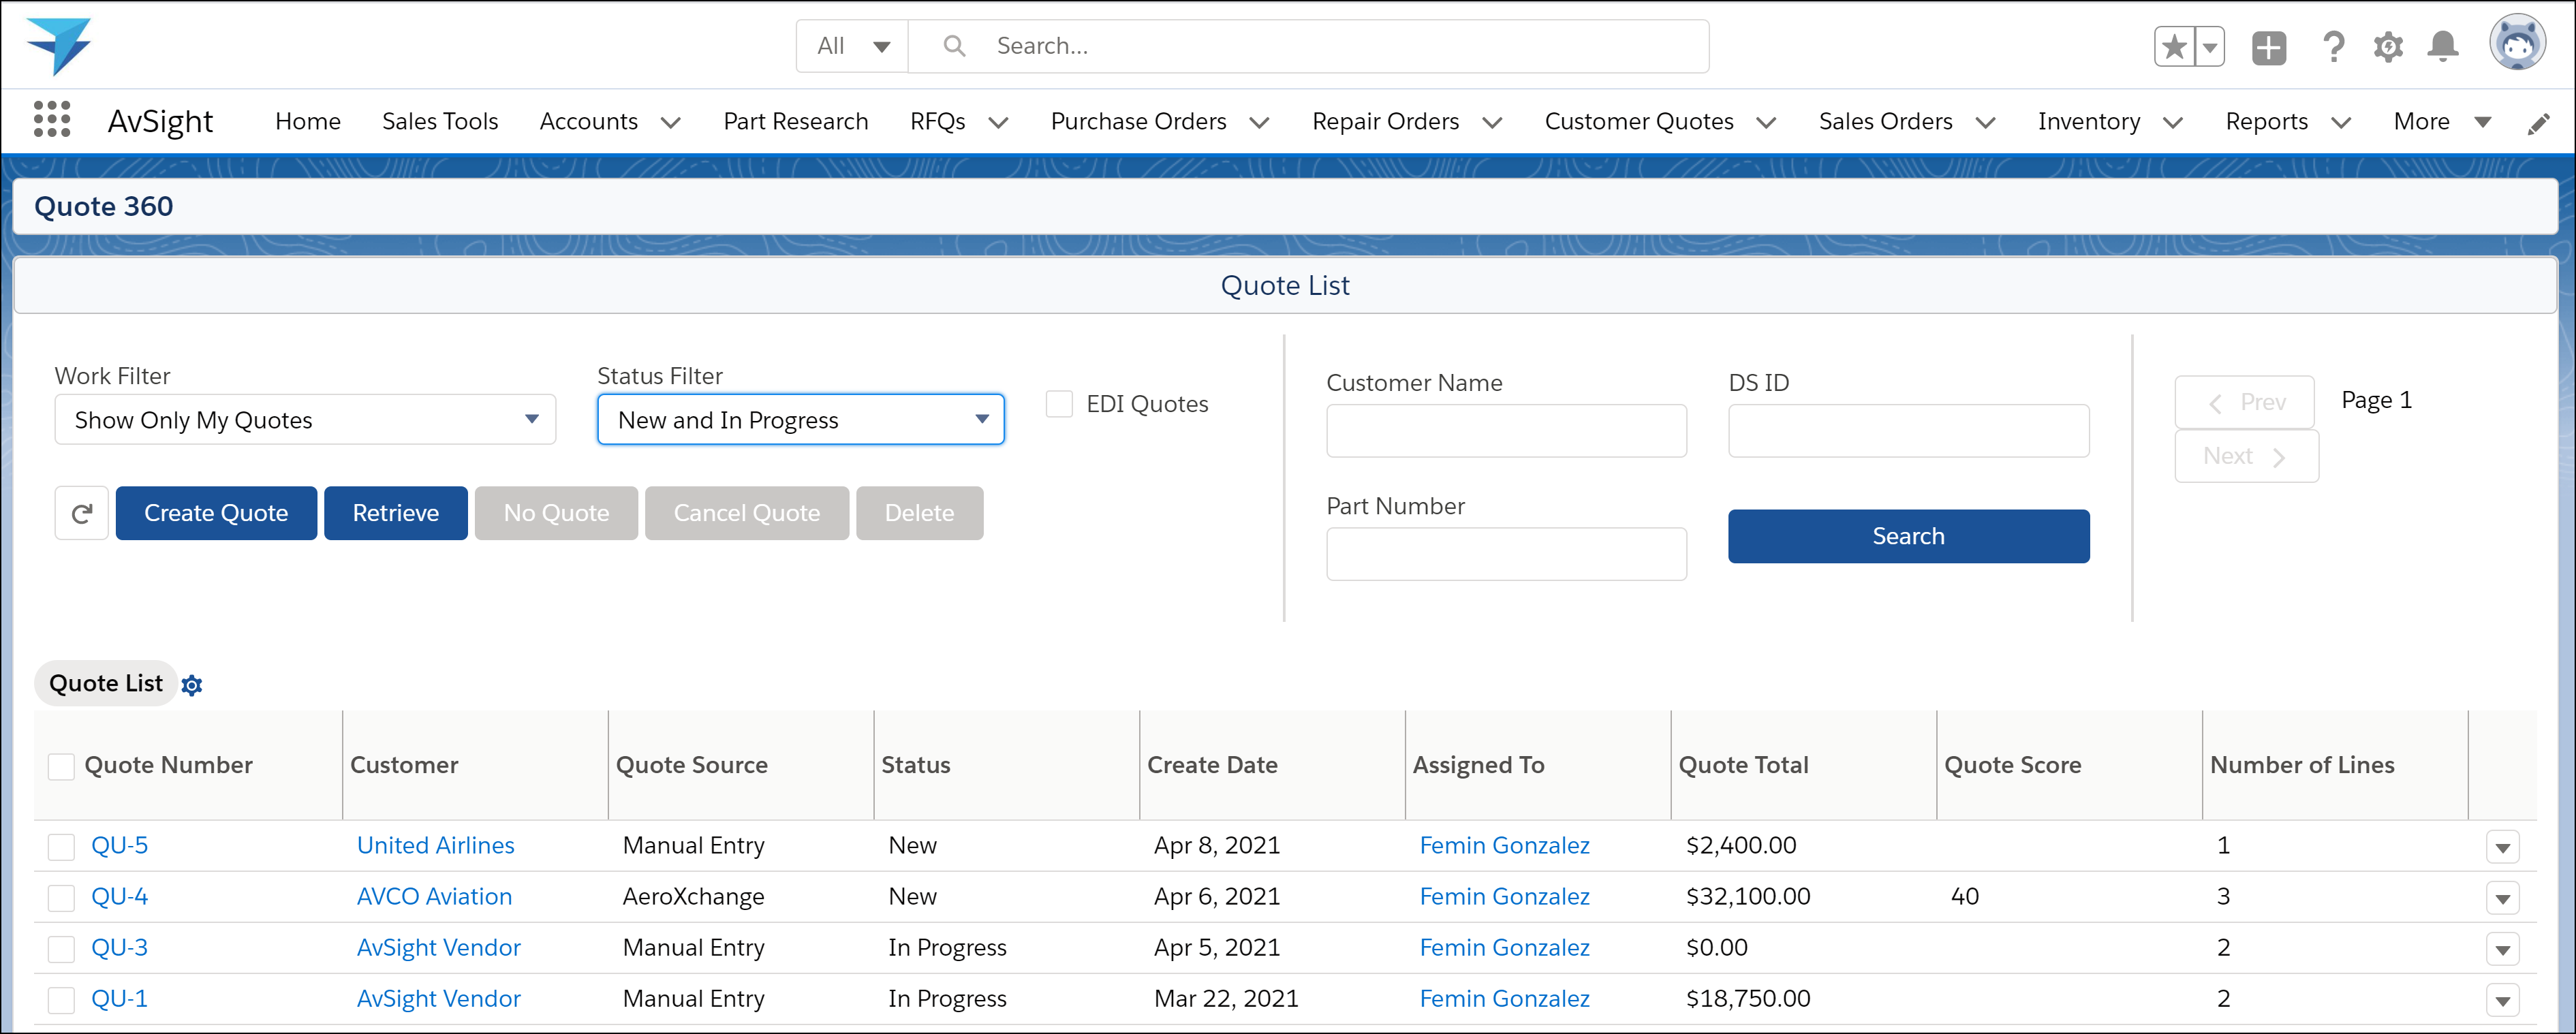
Task: Click the blue Search button
Action: (x=1908, y=536)
